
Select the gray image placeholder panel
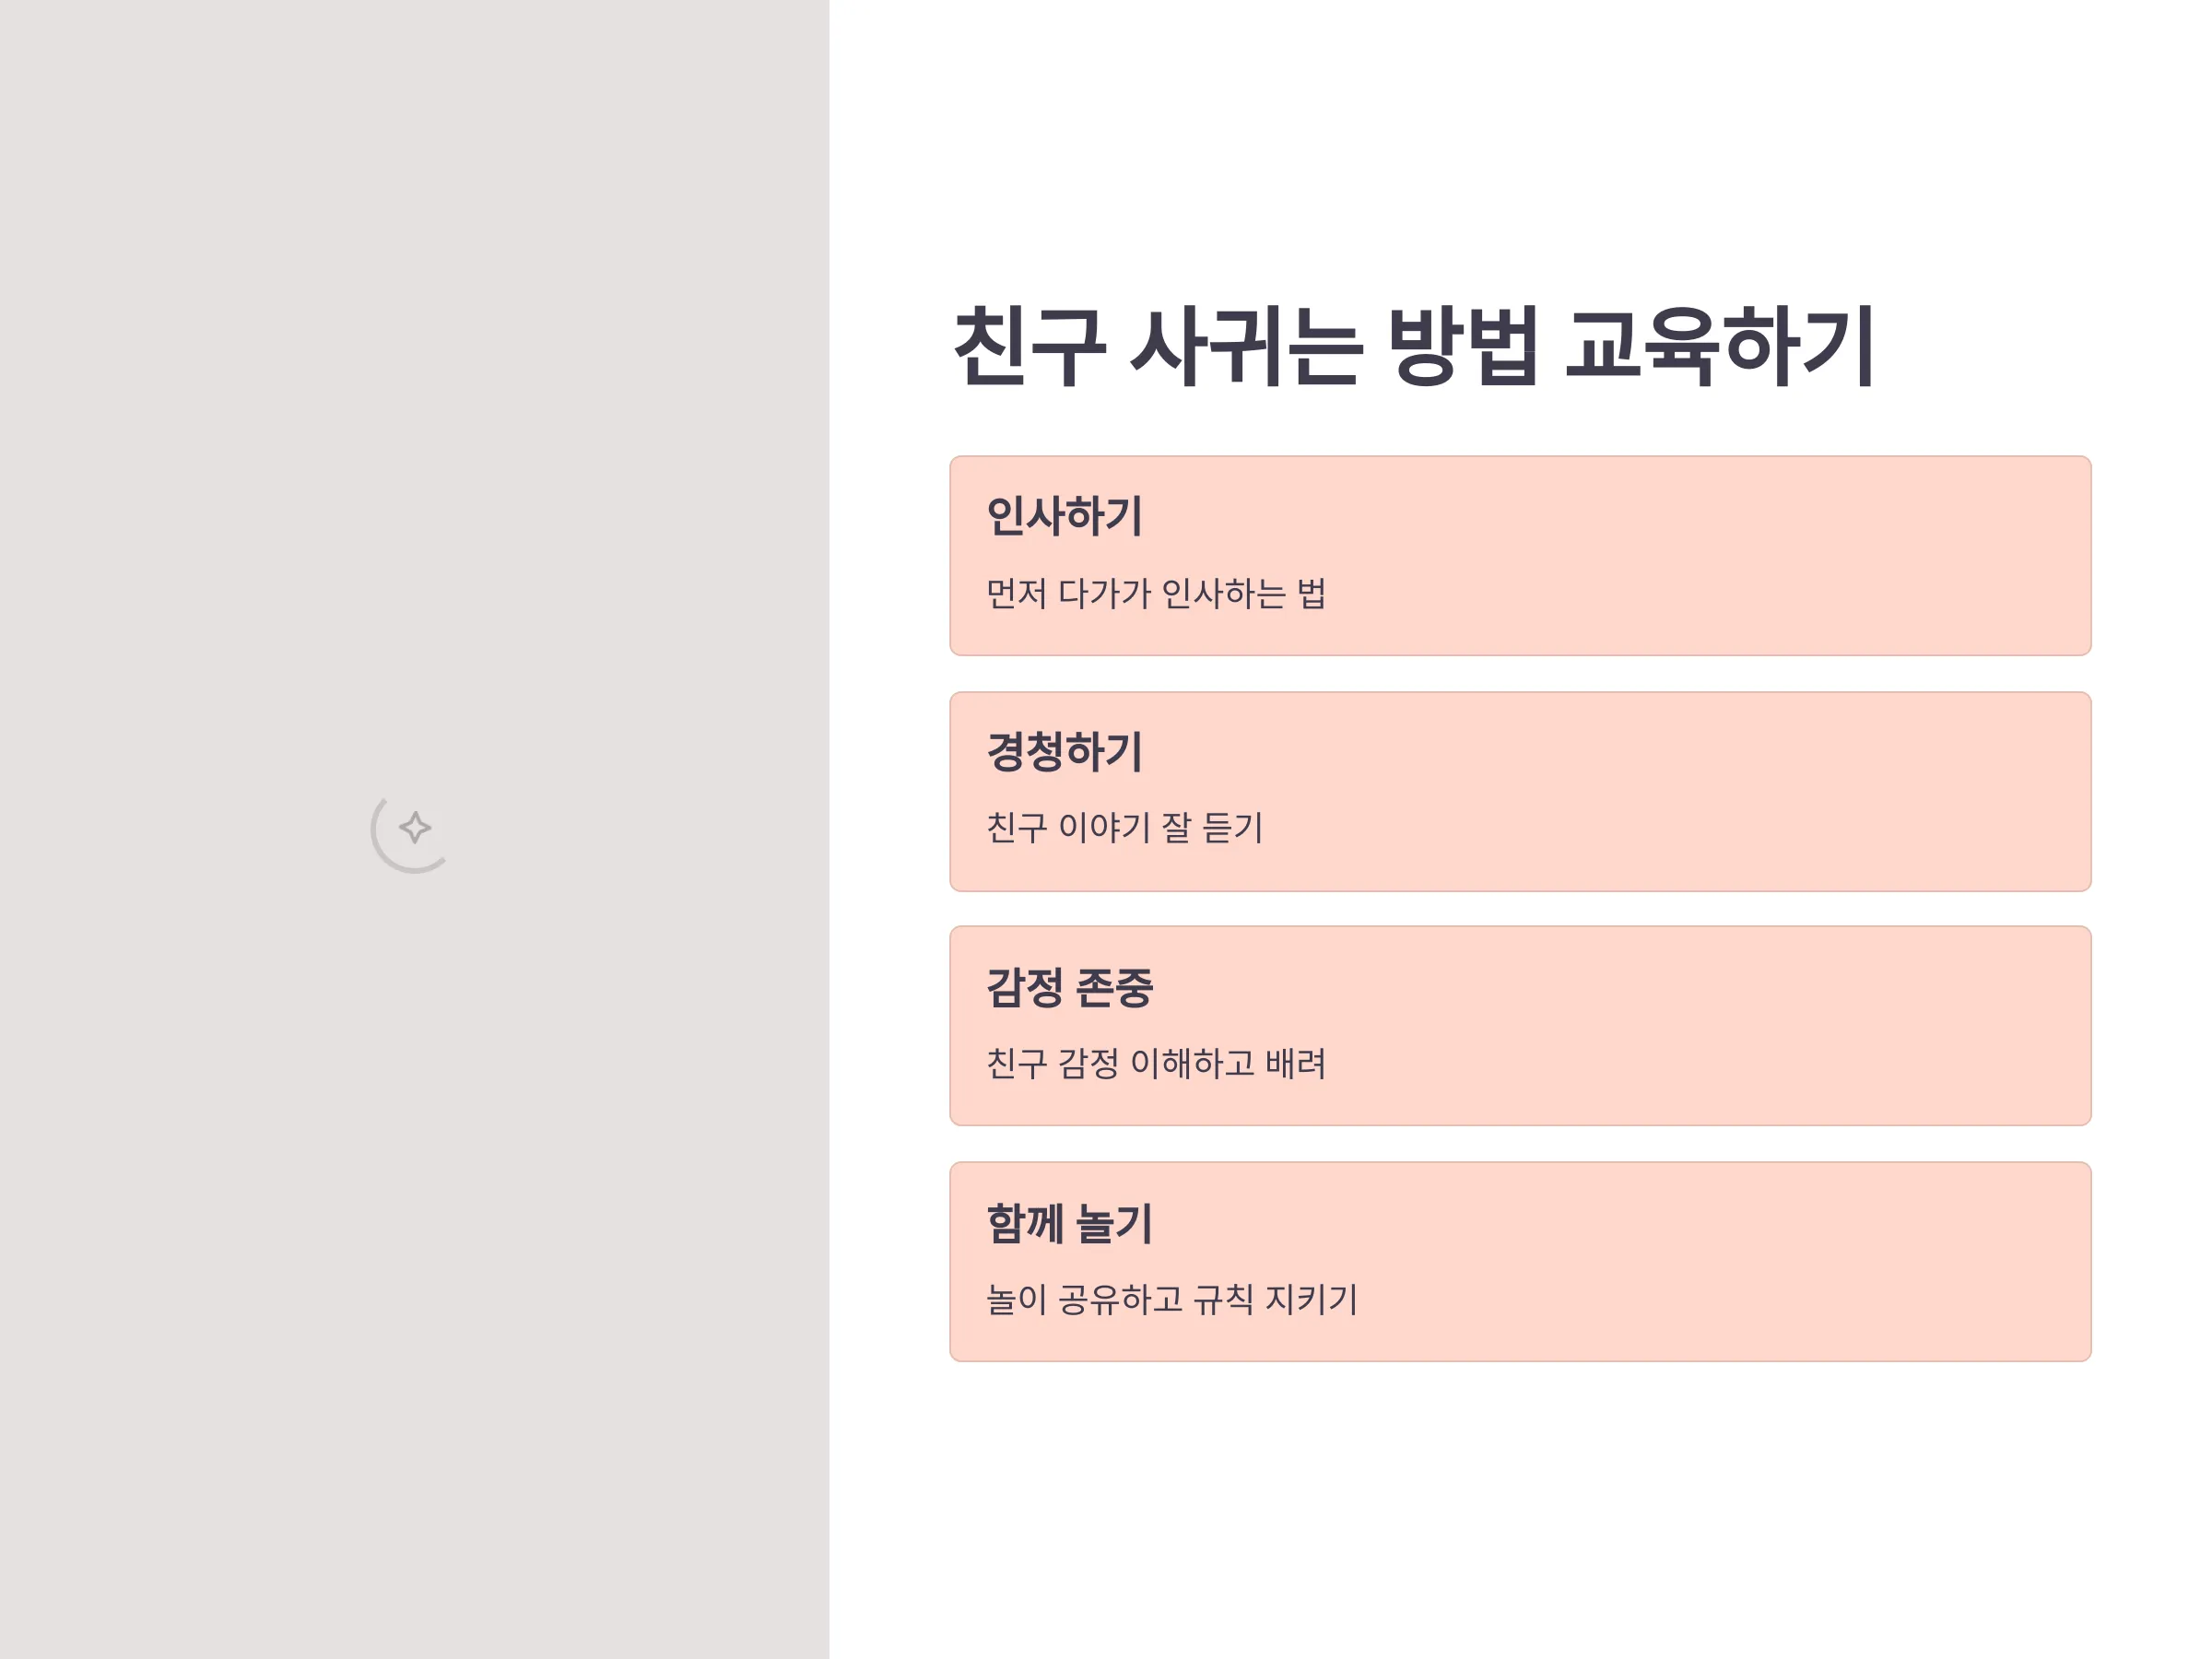(414, 830)
